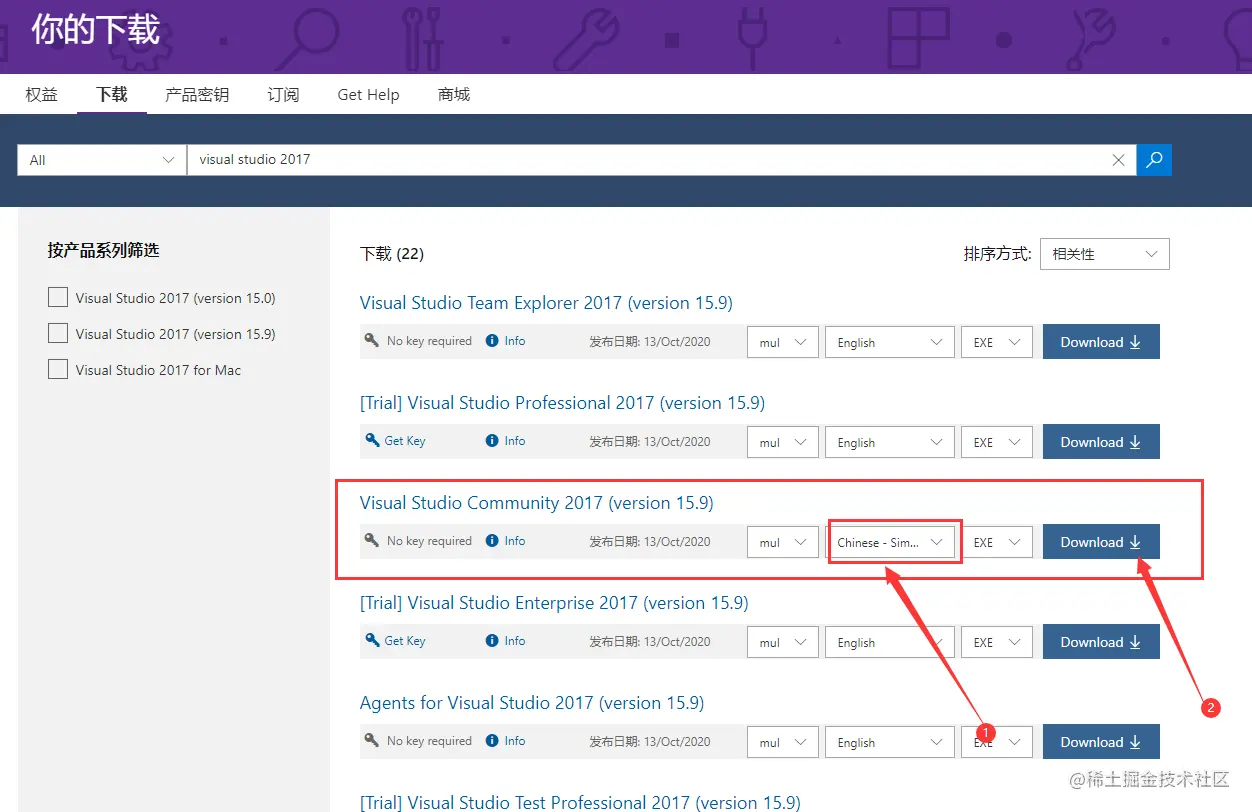The image size is (1252, 812).
Task: Switch to the 下载 tab
Action: point(112,95)
